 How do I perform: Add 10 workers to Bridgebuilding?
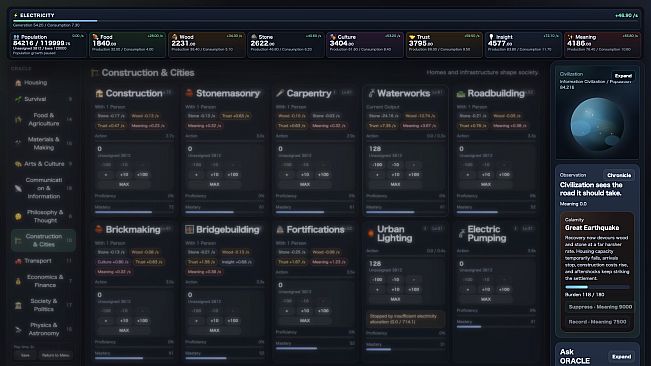215,321
